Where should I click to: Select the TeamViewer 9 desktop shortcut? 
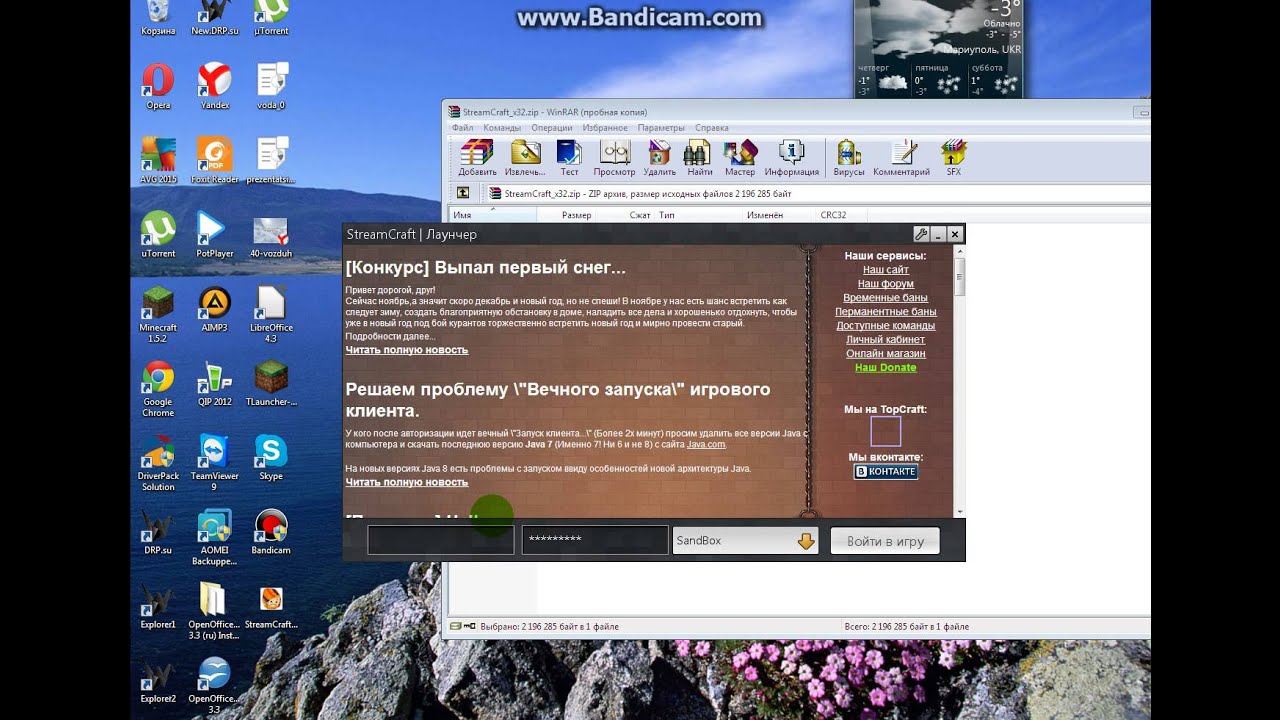pyautogui.click(x=215, y=462)
